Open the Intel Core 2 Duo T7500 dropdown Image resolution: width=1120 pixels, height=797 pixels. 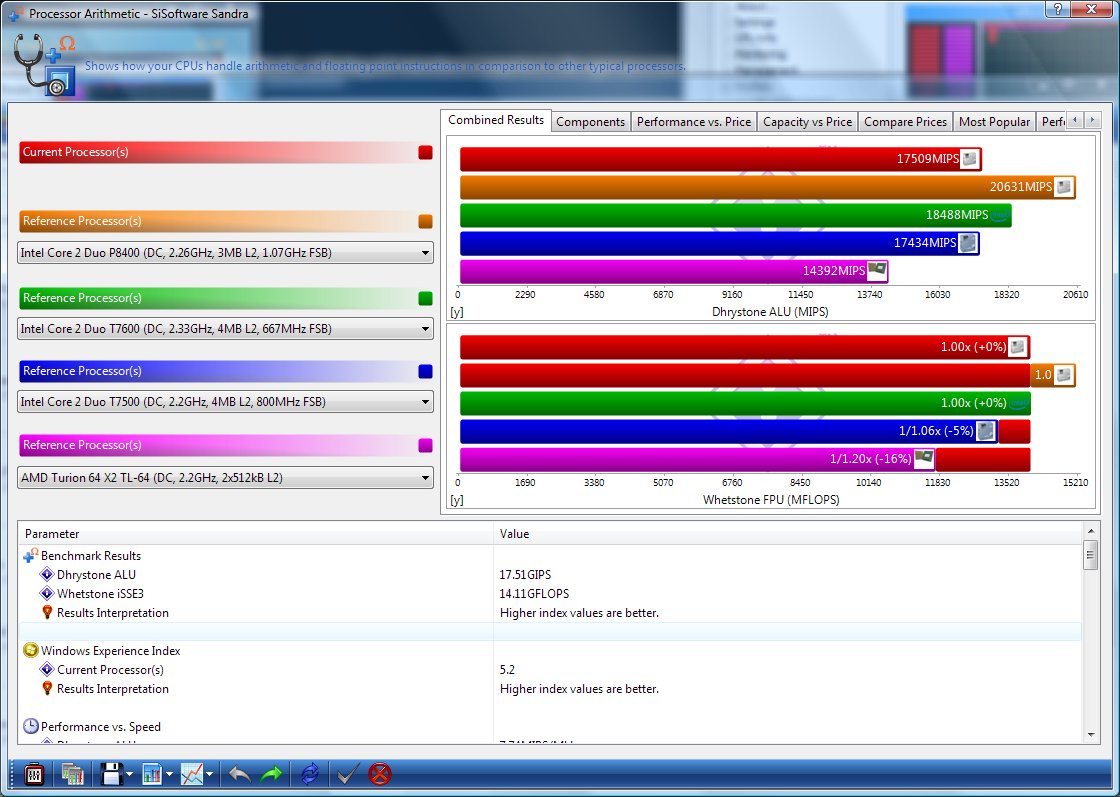point(225,401)
